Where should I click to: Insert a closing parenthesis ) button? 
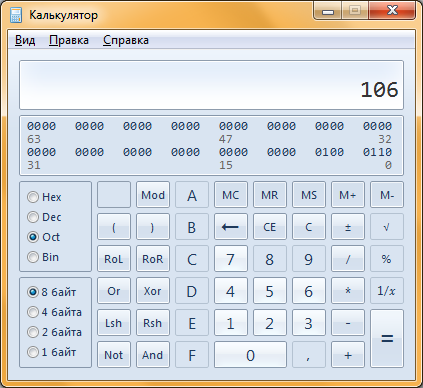[x=153, y=227]
